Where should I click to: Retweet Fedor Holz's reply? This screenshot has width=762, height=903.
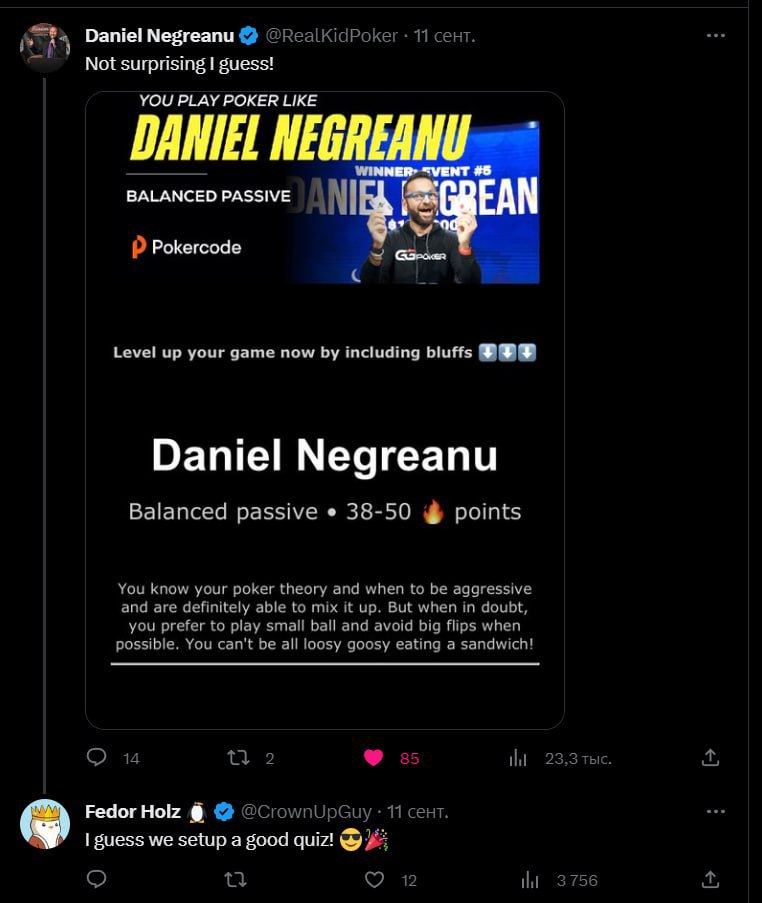(235, 879)
